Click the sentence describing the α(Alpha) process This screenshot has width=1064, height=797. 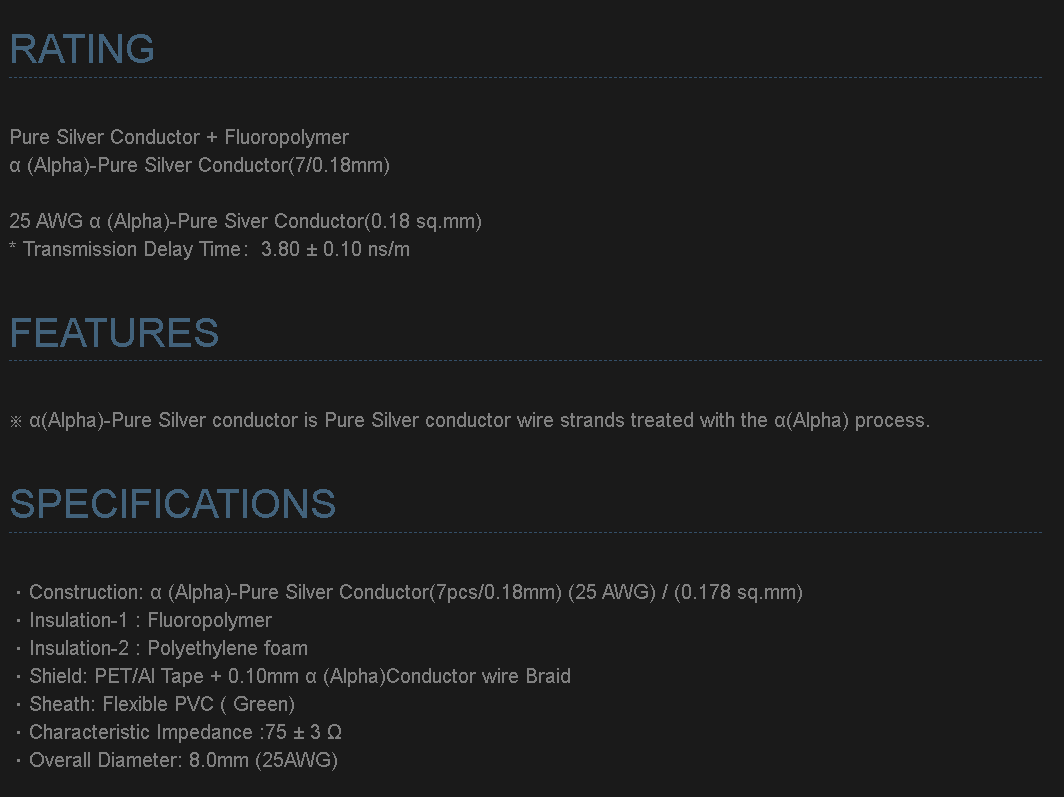[480, 421]
